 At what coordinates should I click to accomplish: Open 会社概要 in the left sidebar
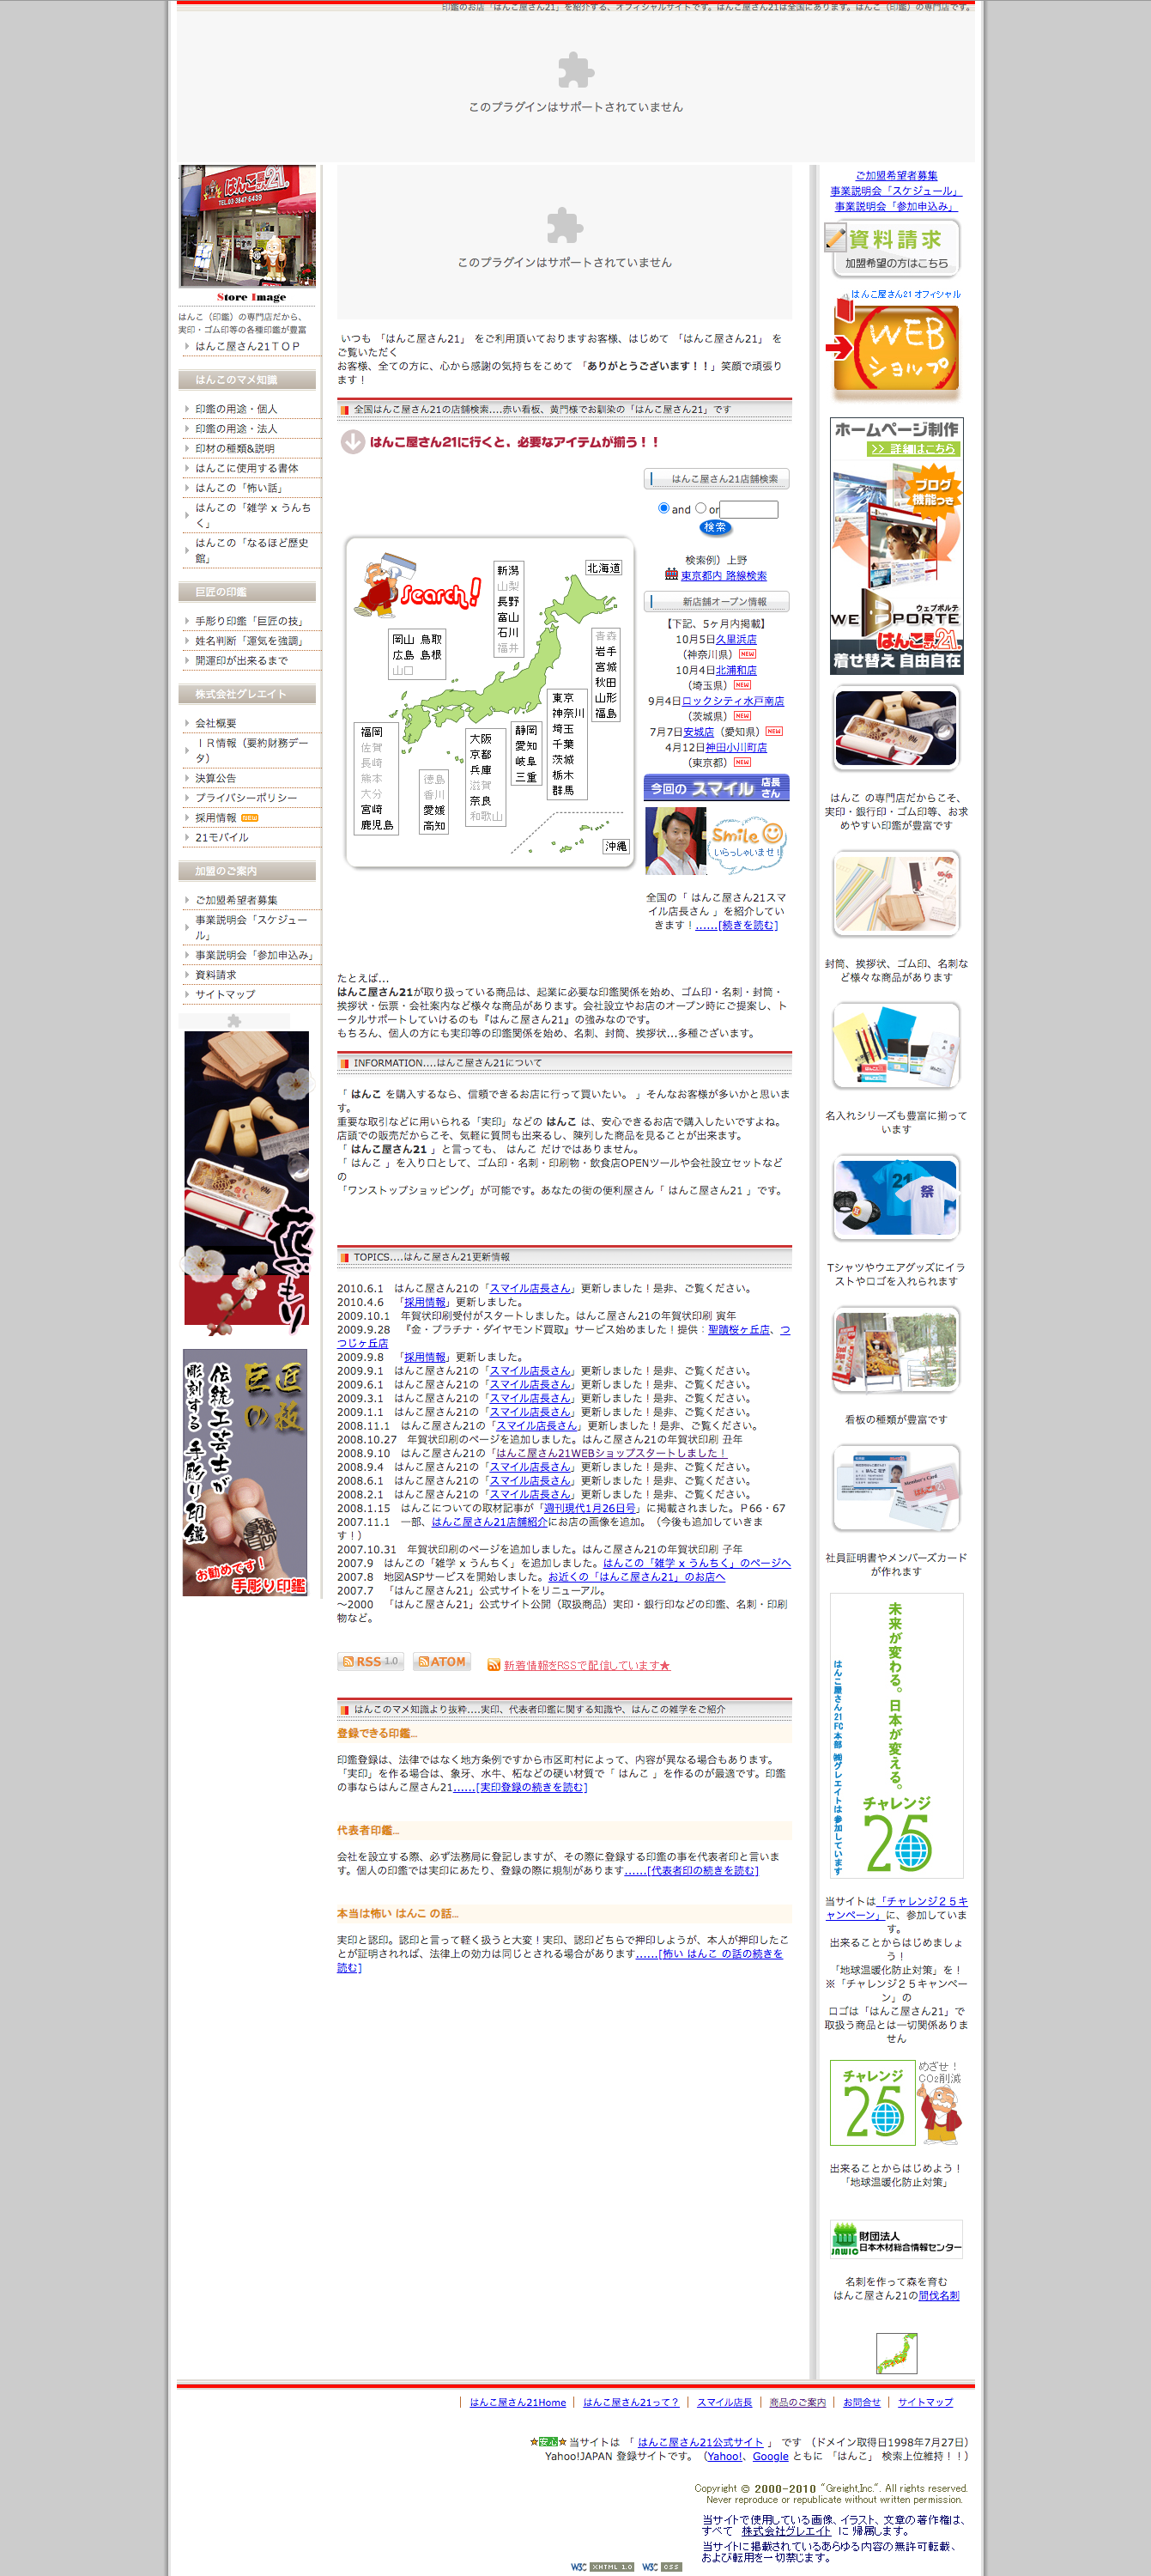click(x=216, y=723)
